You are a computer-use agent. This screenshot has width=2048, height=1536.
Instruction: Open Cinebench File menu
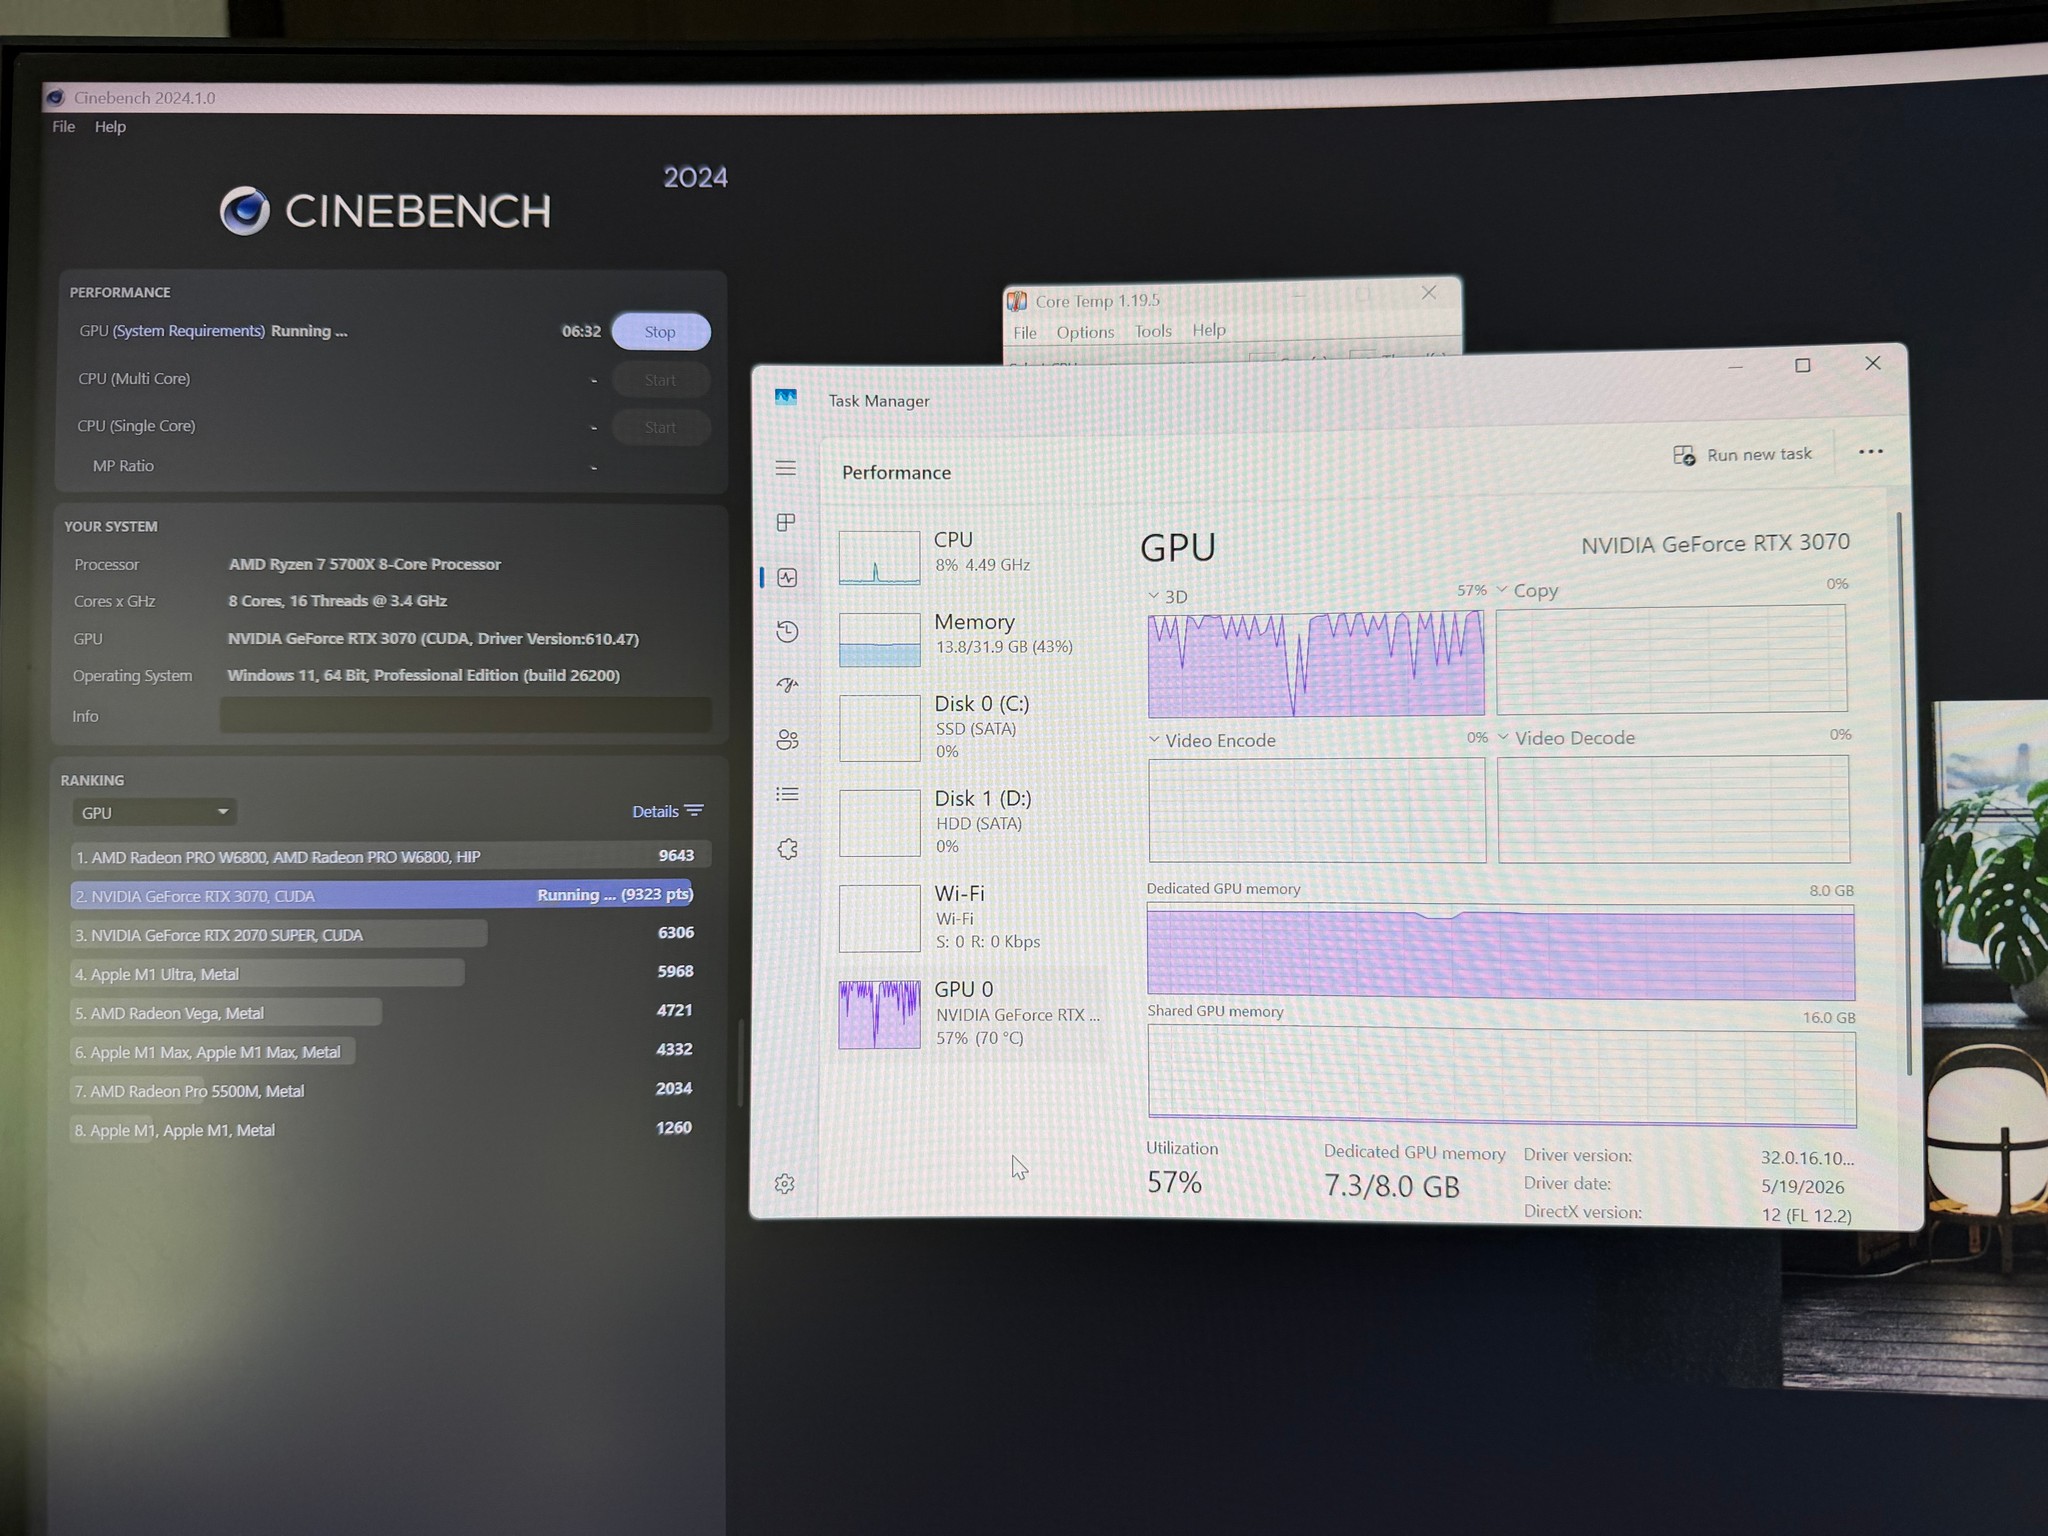pyautogui.click(x=64, y=127)
